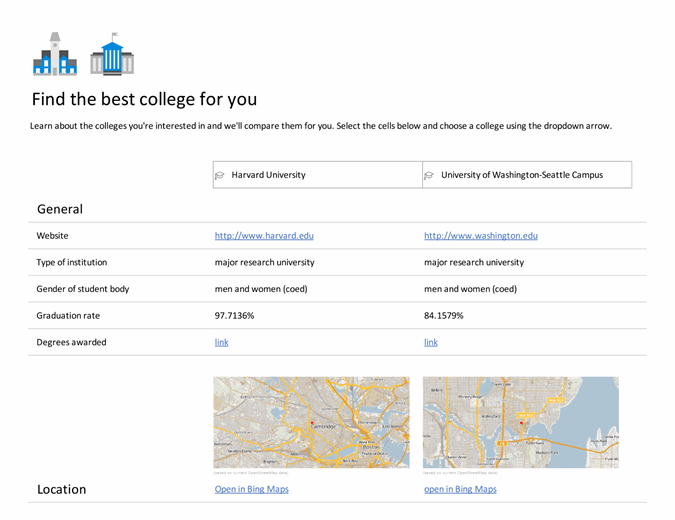This screenshot has width=675, height=520.
Task: Open the harvard.edu website link
Action: (264, 236)
